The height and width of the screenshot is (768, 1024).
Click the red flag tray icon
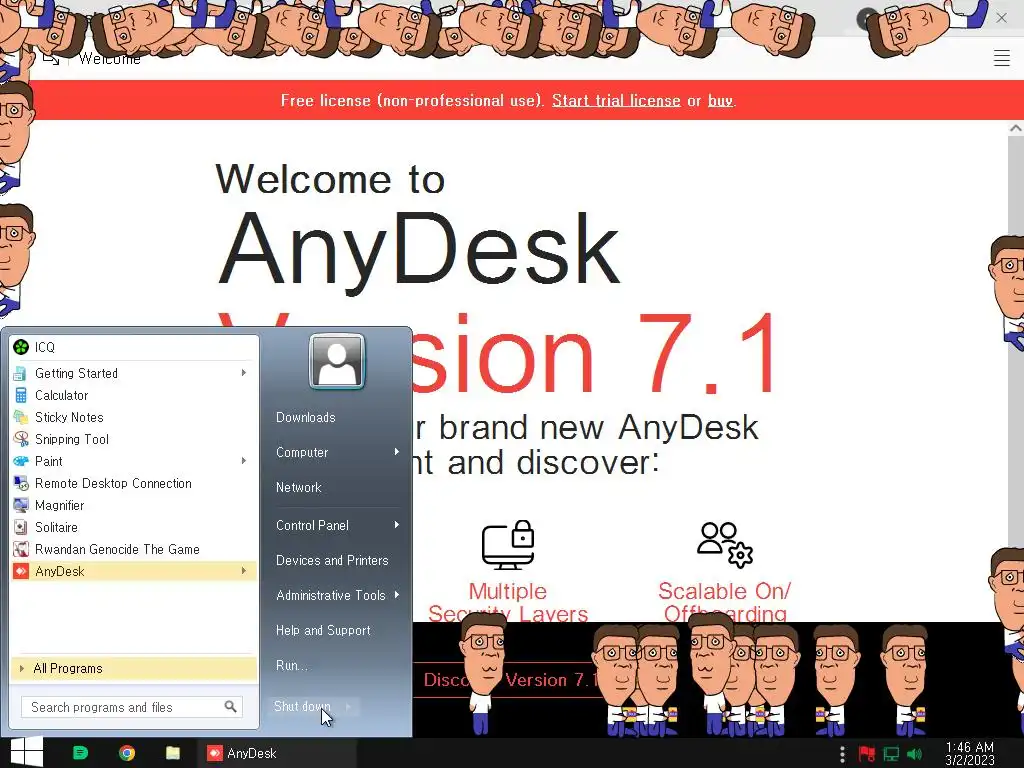tap(867, 754)
